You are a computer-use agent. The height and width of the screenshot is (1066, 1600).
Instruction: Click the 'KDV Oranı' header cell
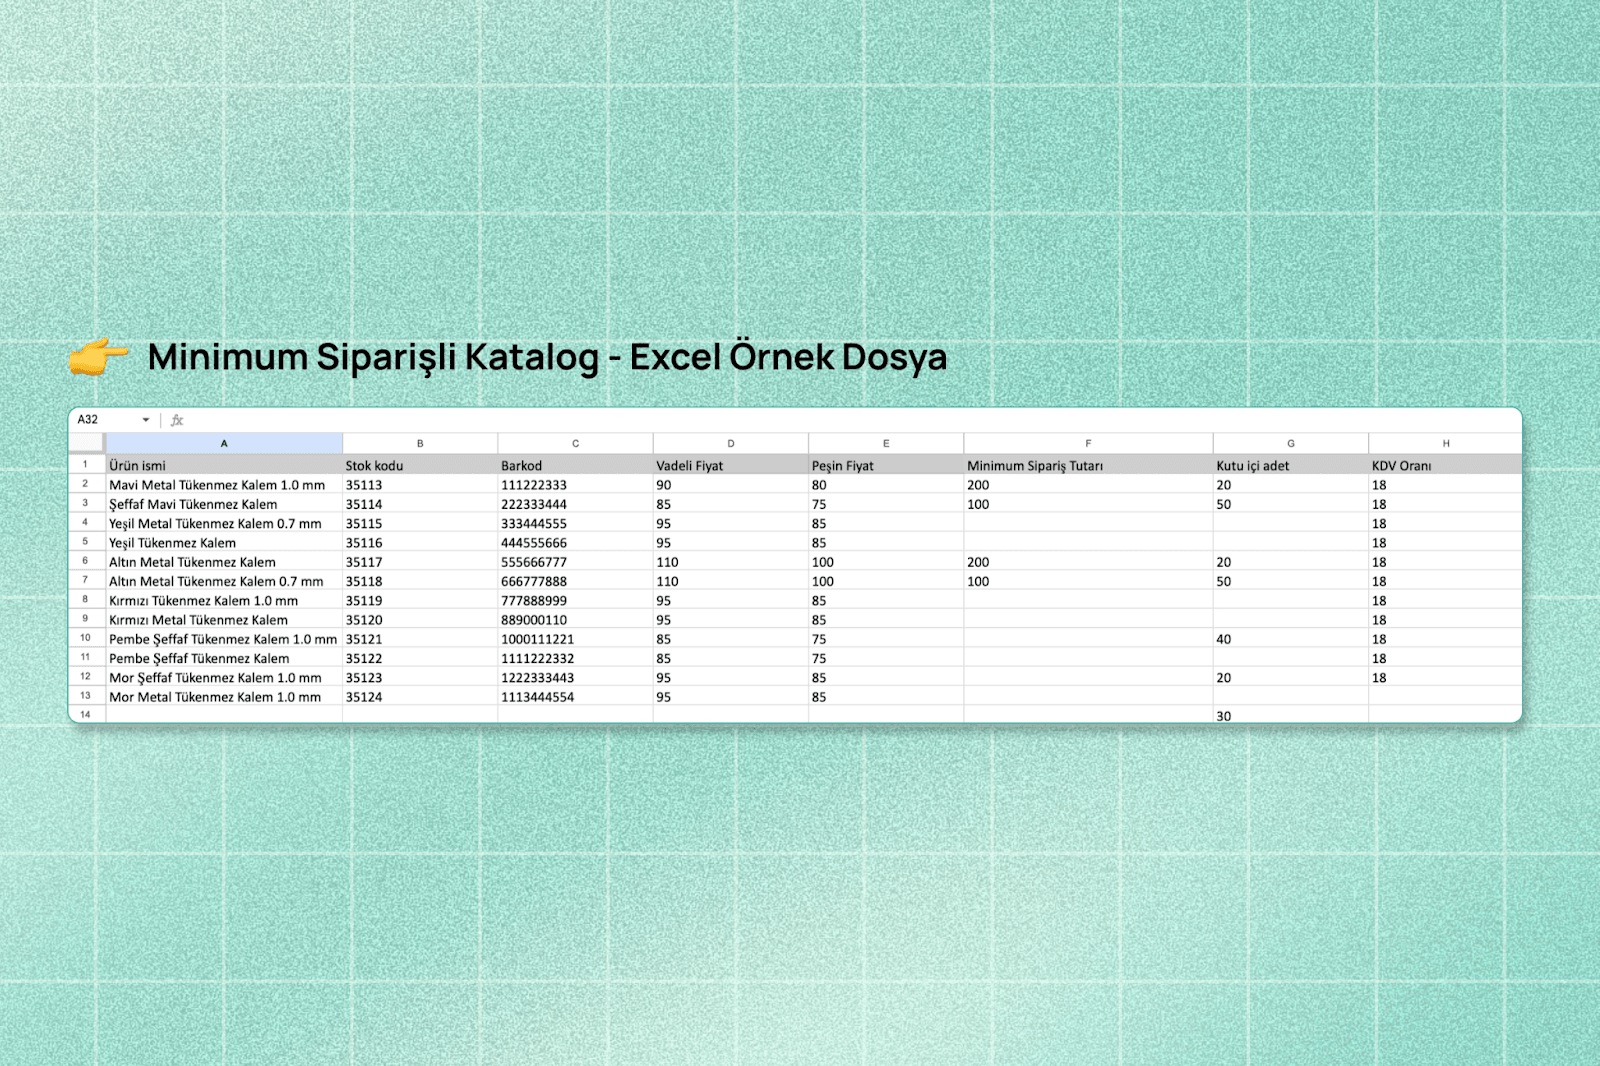coord(1445,466)
